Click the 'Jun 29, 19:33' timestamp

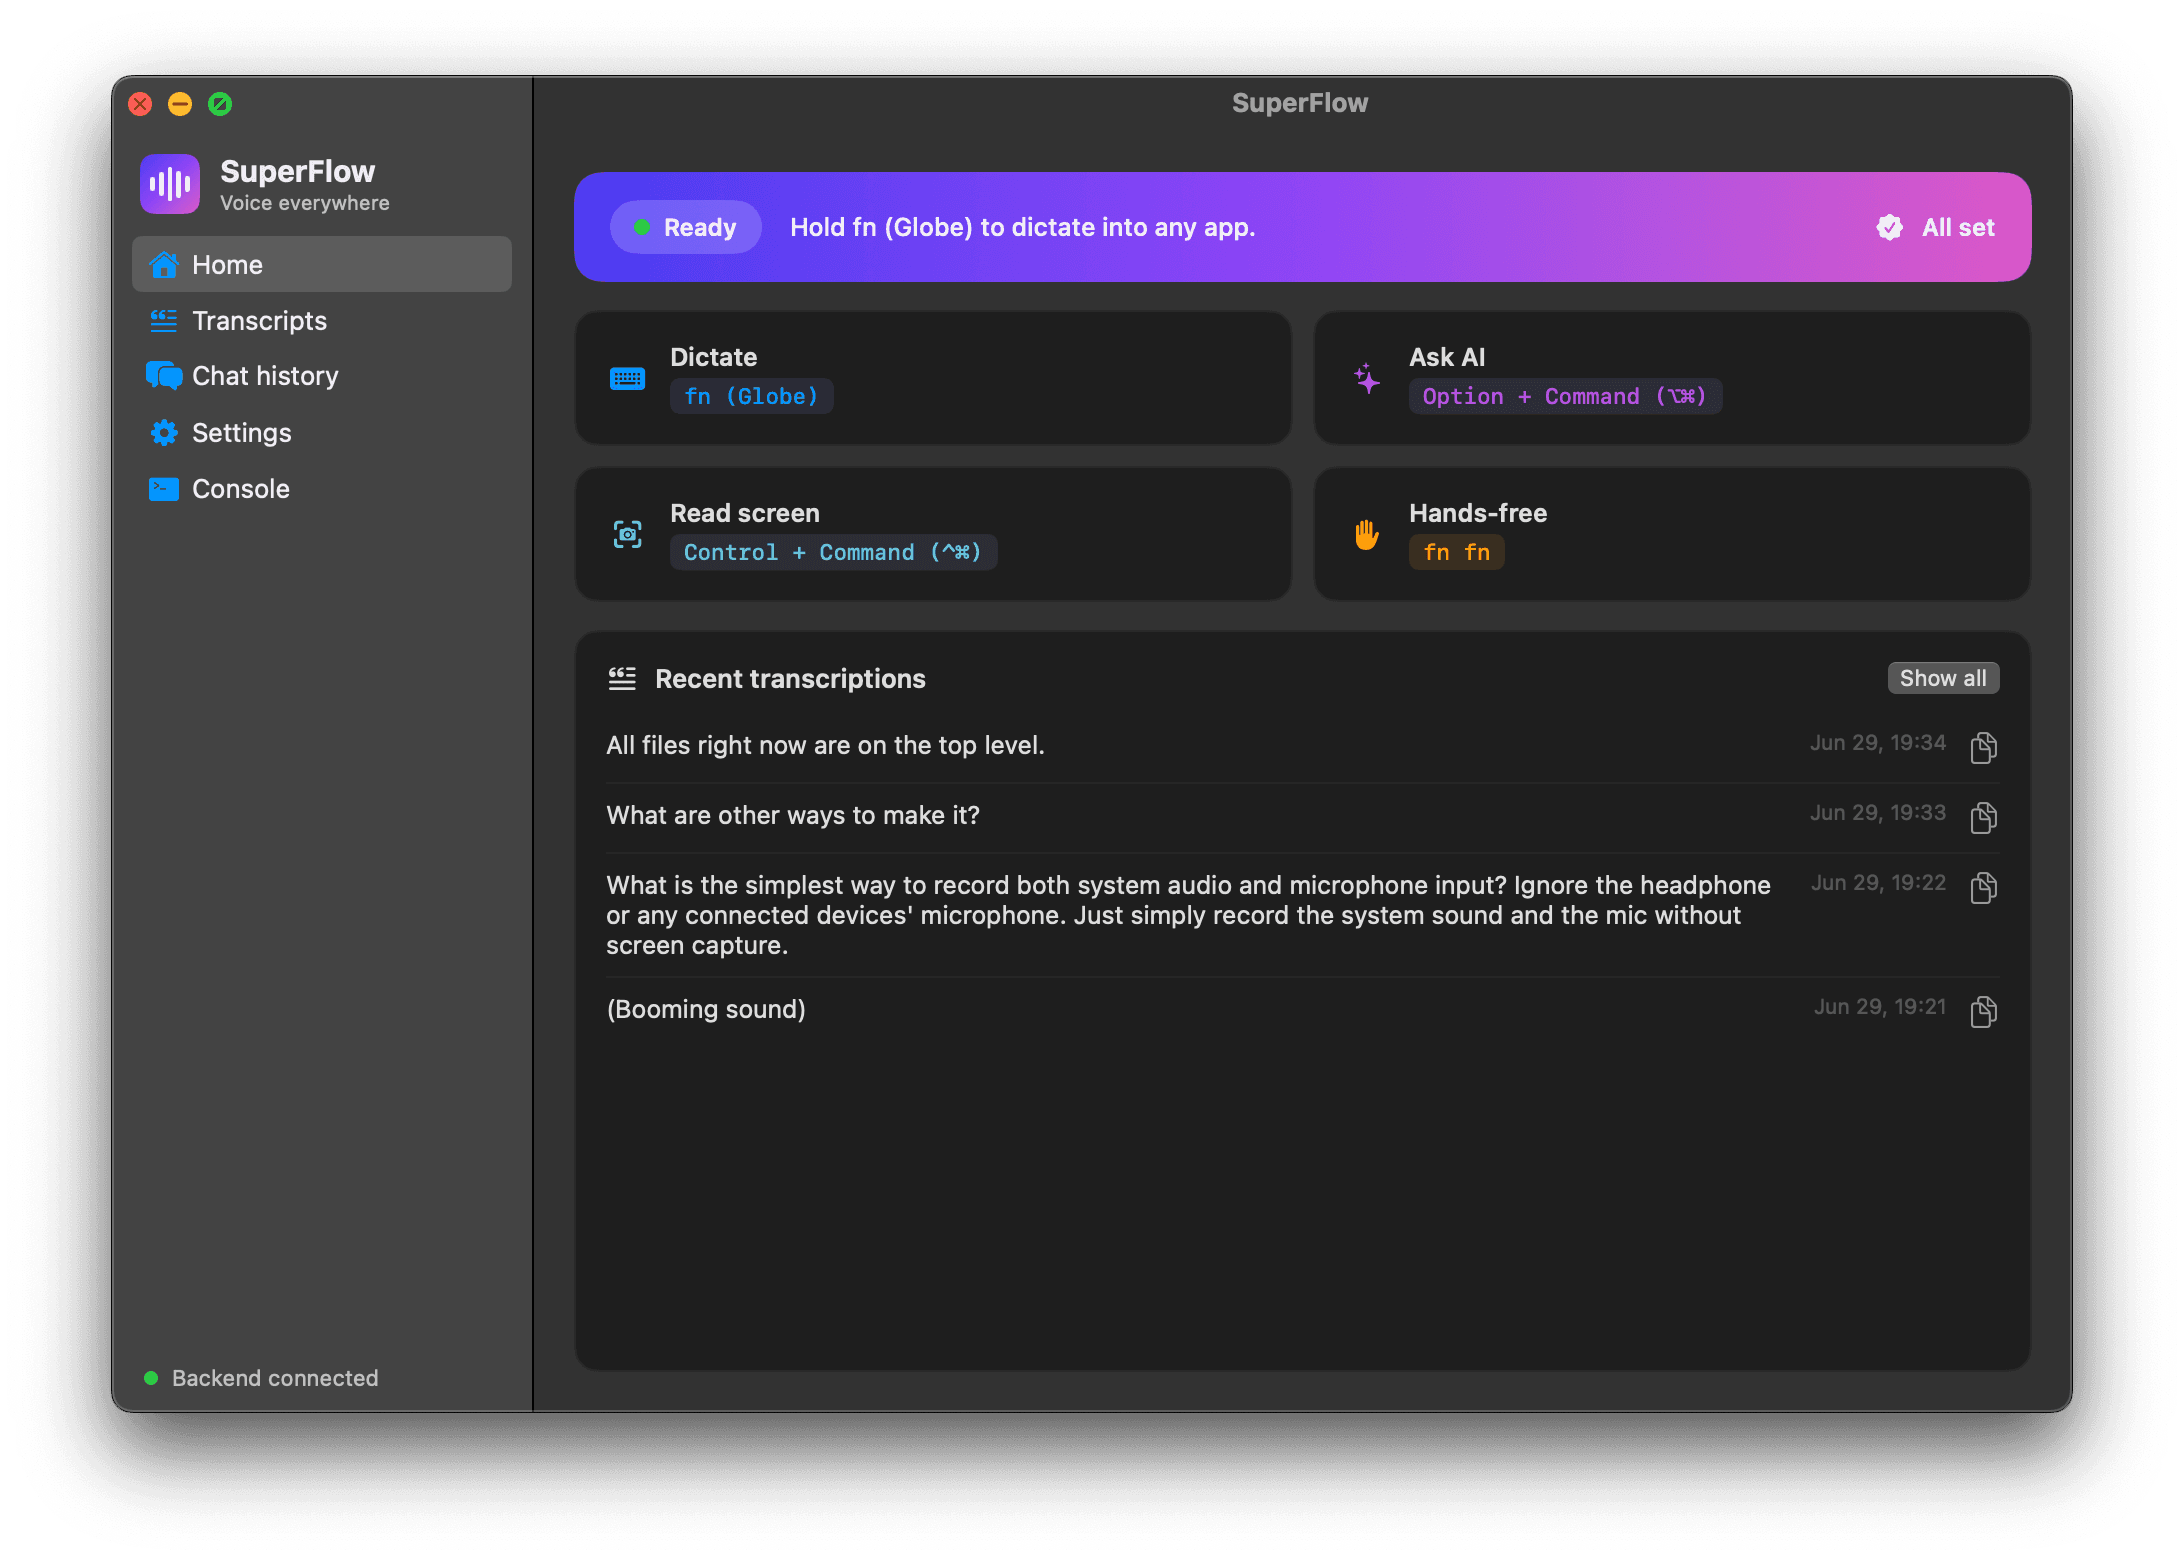click(1878, 813)
